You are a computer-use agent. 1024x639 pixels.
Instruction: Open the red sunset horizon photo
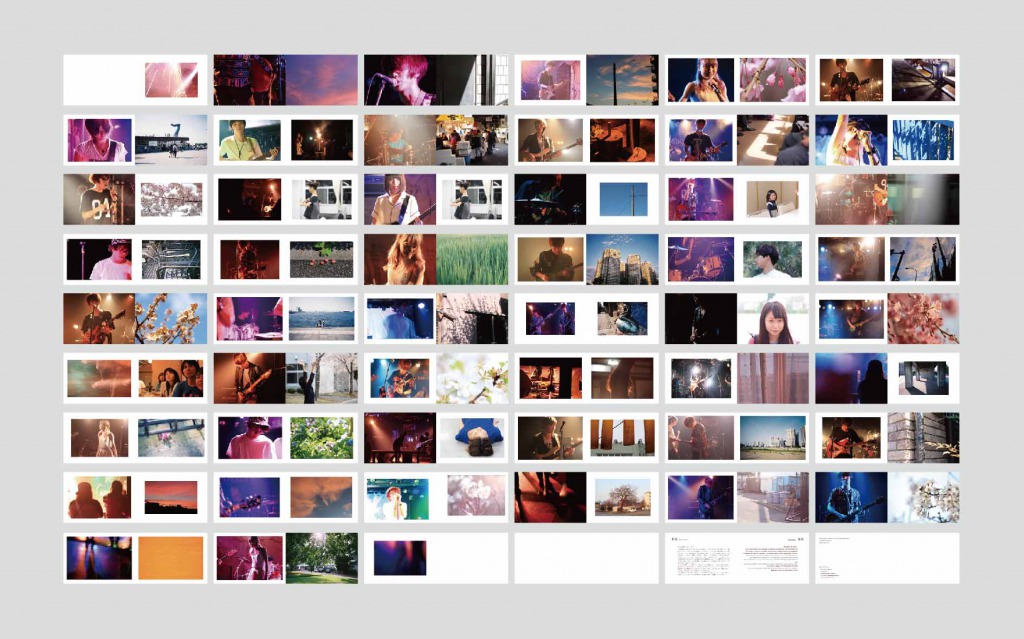click(171, 497)
